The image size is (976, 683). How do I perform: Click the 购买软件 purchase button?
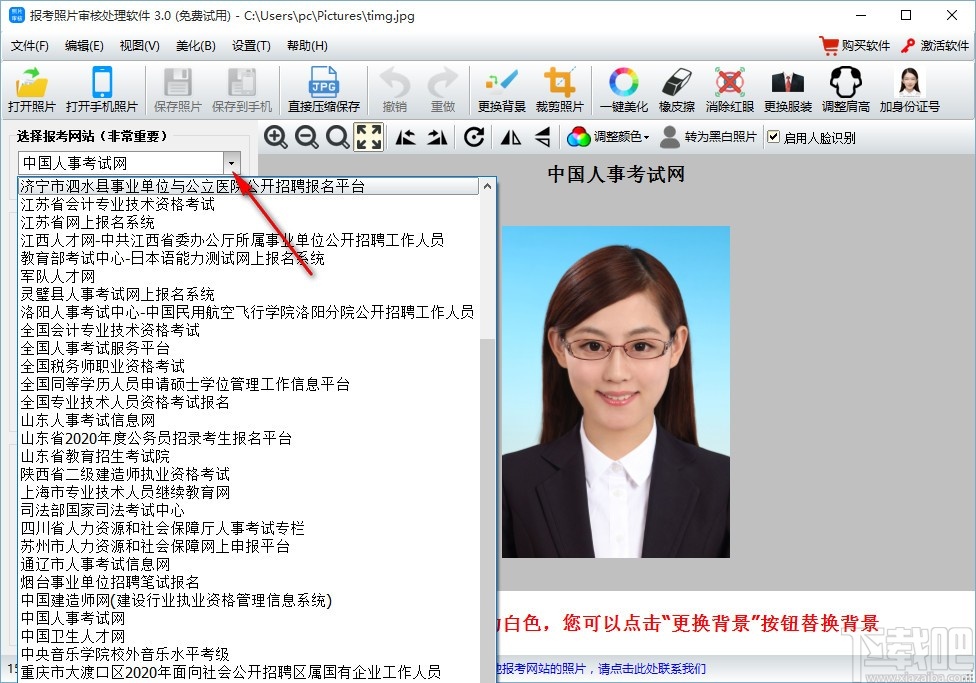click(x=855, y=45)
